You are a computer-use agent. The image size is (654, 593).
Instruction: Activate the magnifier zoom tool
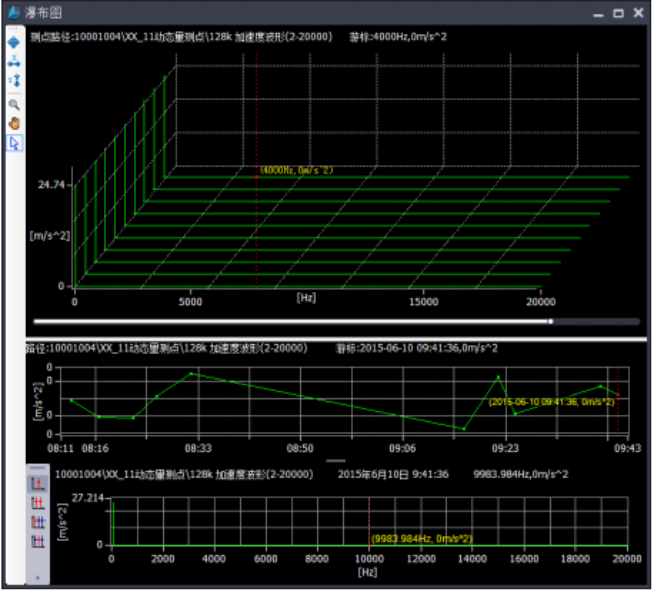tap(14, 104)
